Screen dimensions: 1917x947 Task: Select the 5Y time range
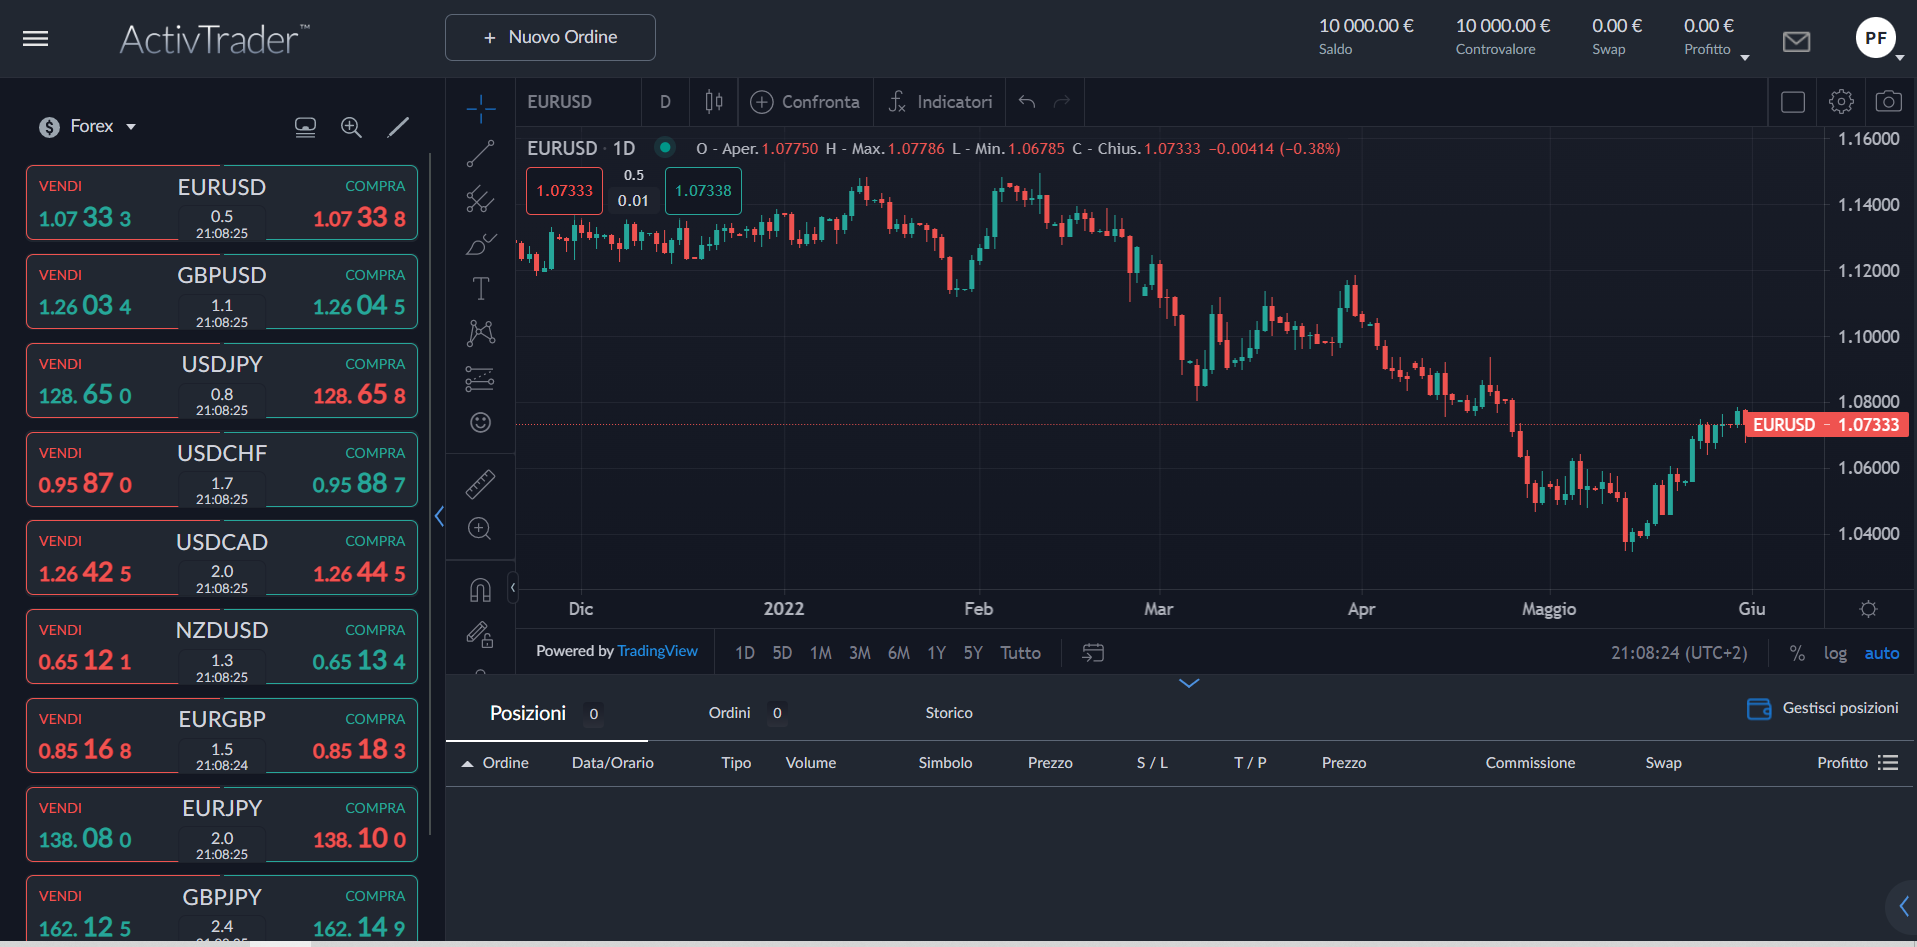(973, 653)
